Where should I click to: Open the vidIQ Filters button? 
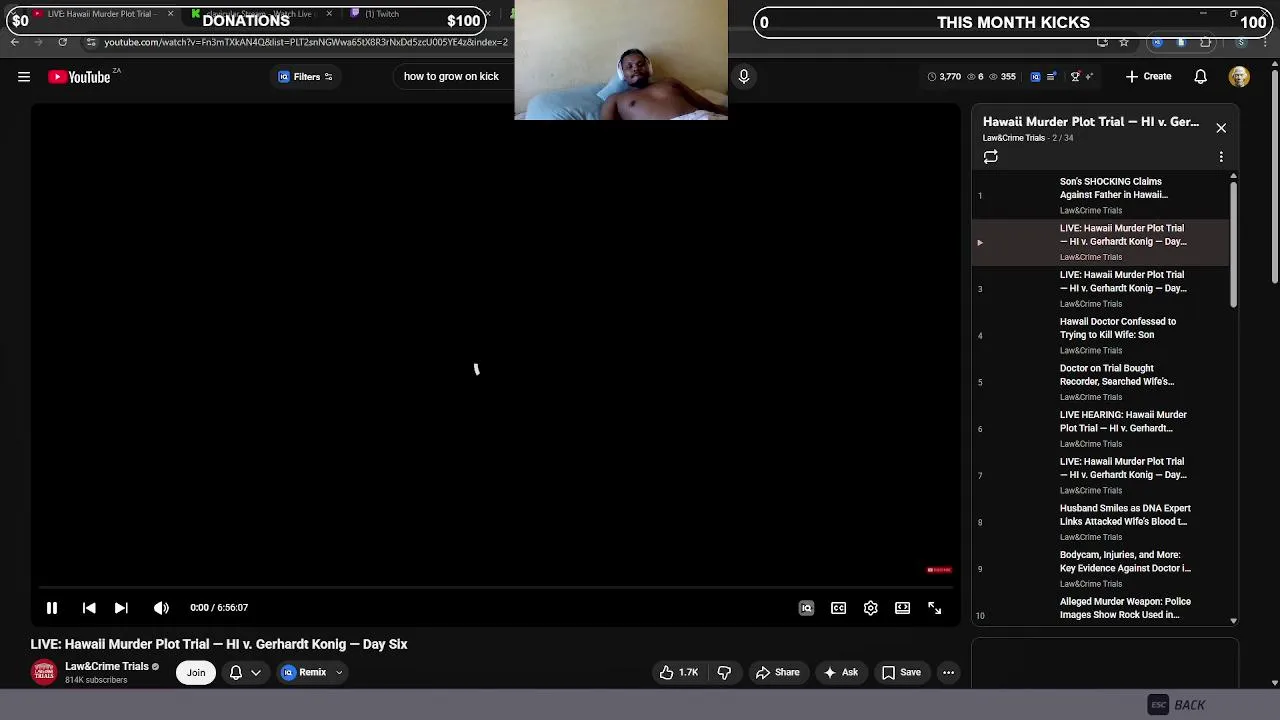pyautogui.click(x=306, y=77)
